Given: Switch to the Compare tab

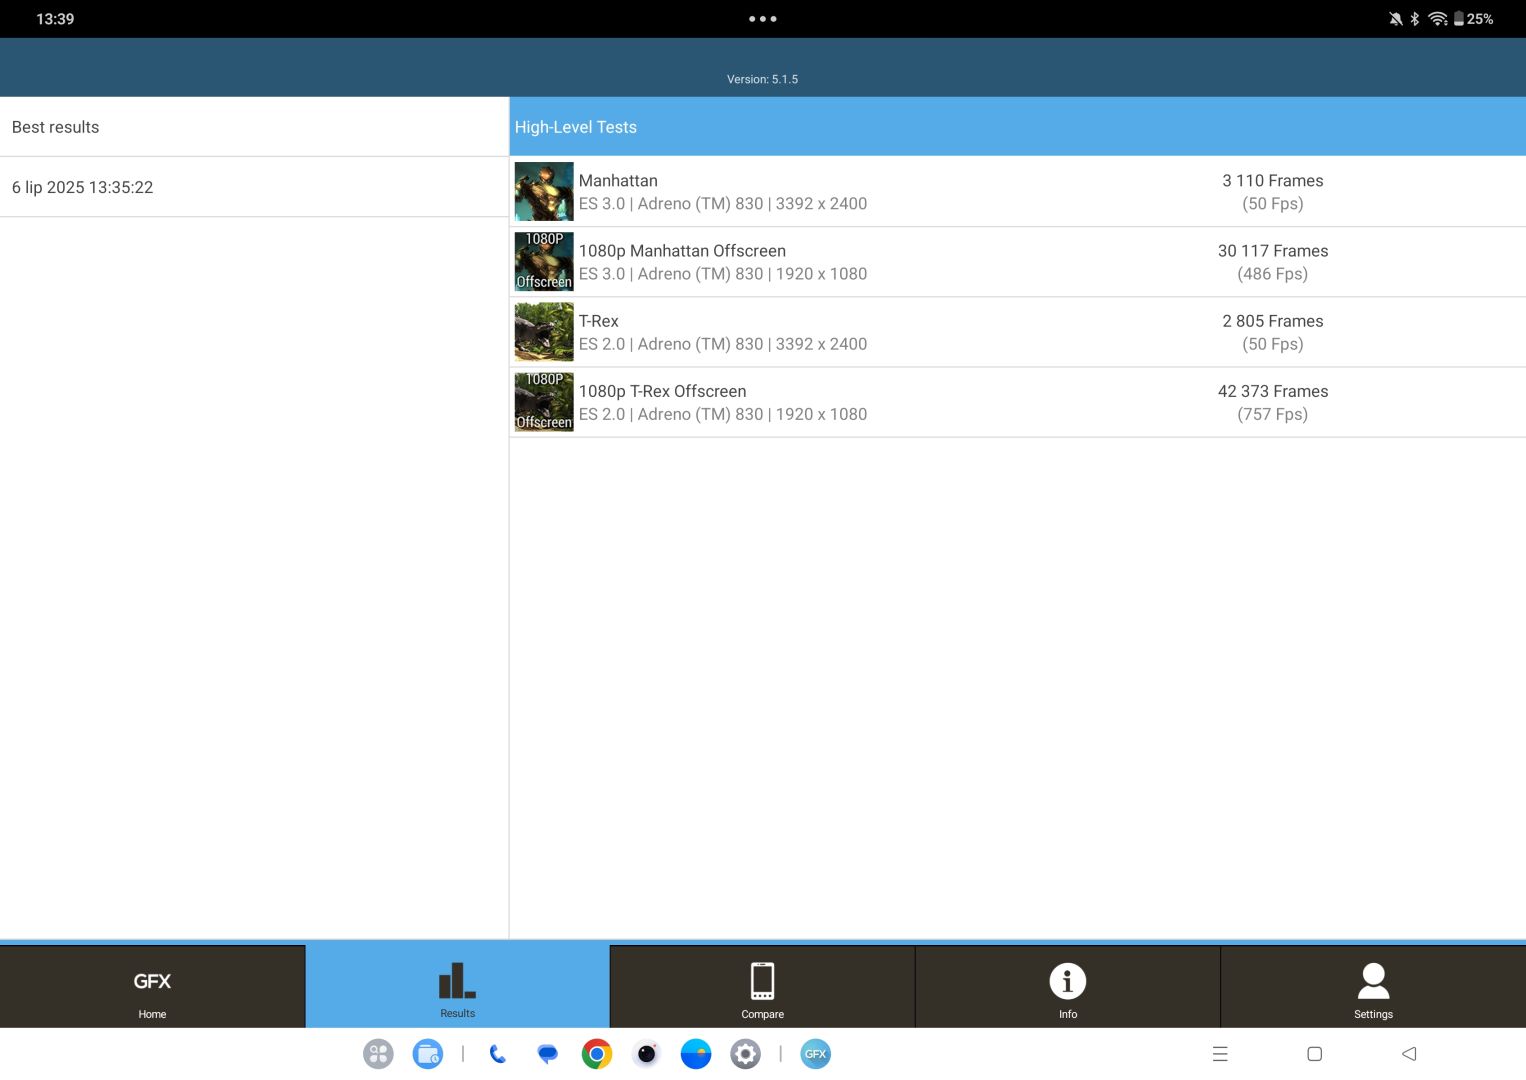Looking at the screenshot, I should point(763,987).
